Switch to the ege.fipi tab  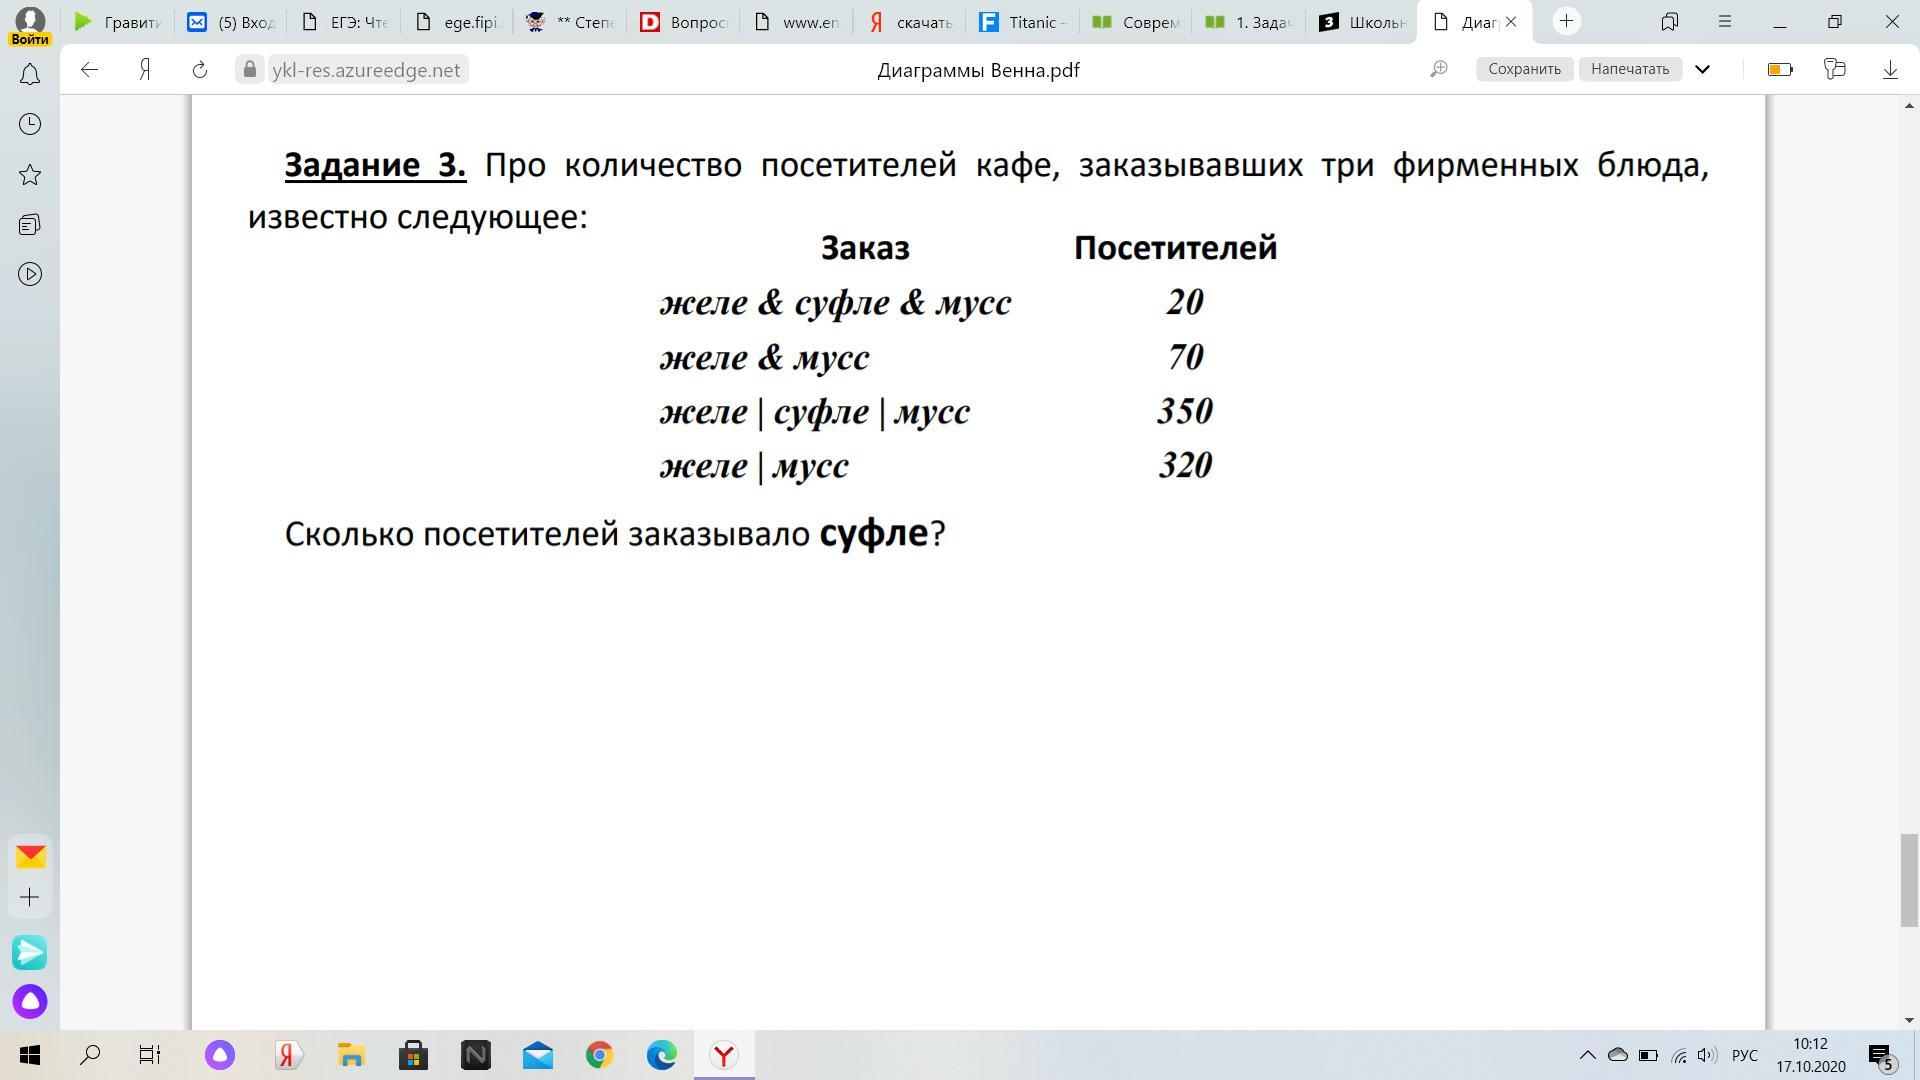(x=457, y=22)
